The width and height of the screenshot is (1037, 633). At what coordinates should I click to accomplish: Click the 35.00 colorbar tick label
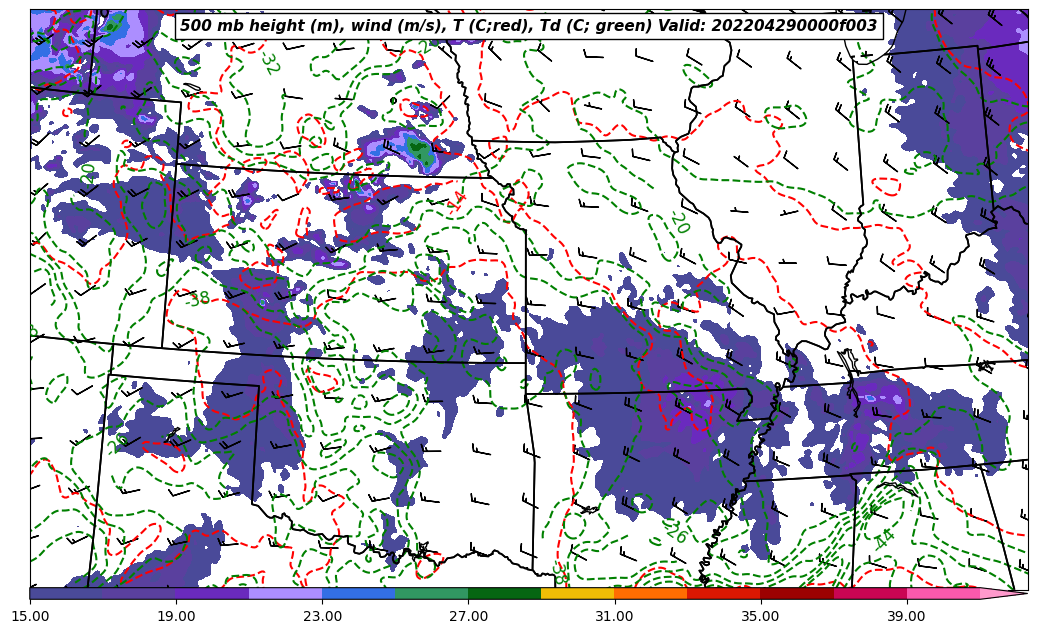pyautogui.click(x=760, y=616)
